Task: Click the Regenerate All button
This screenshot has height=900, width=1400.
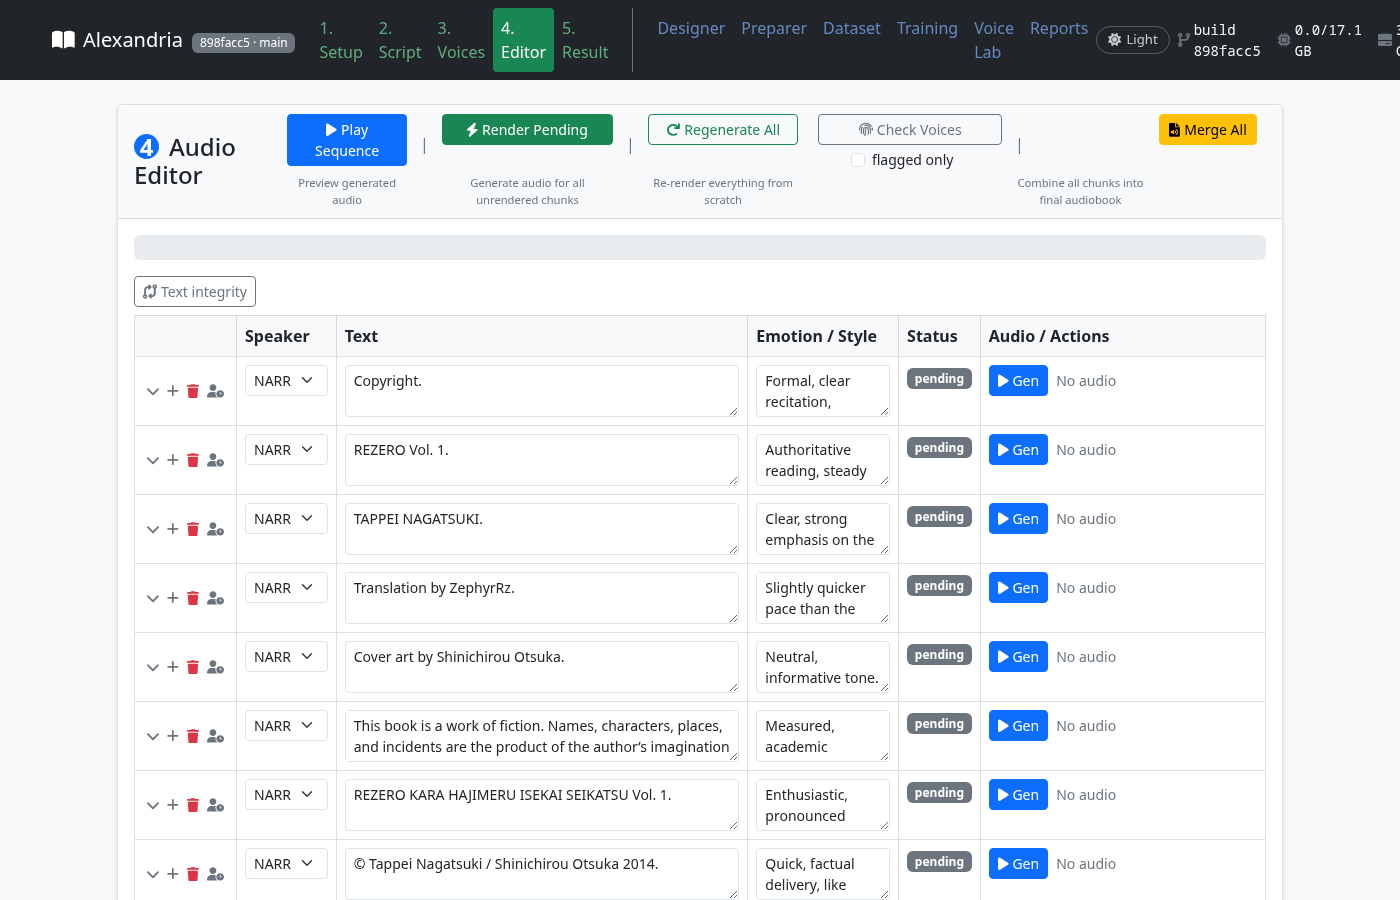Action: 723,130
